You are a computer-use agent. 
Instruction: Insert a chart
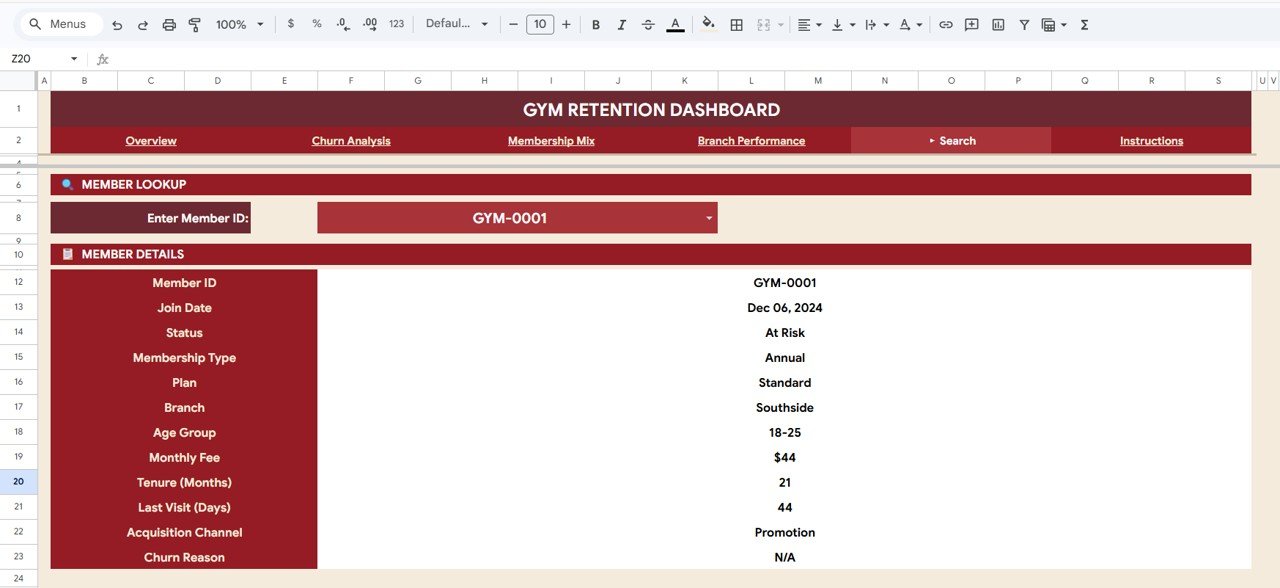coord(997,24)
